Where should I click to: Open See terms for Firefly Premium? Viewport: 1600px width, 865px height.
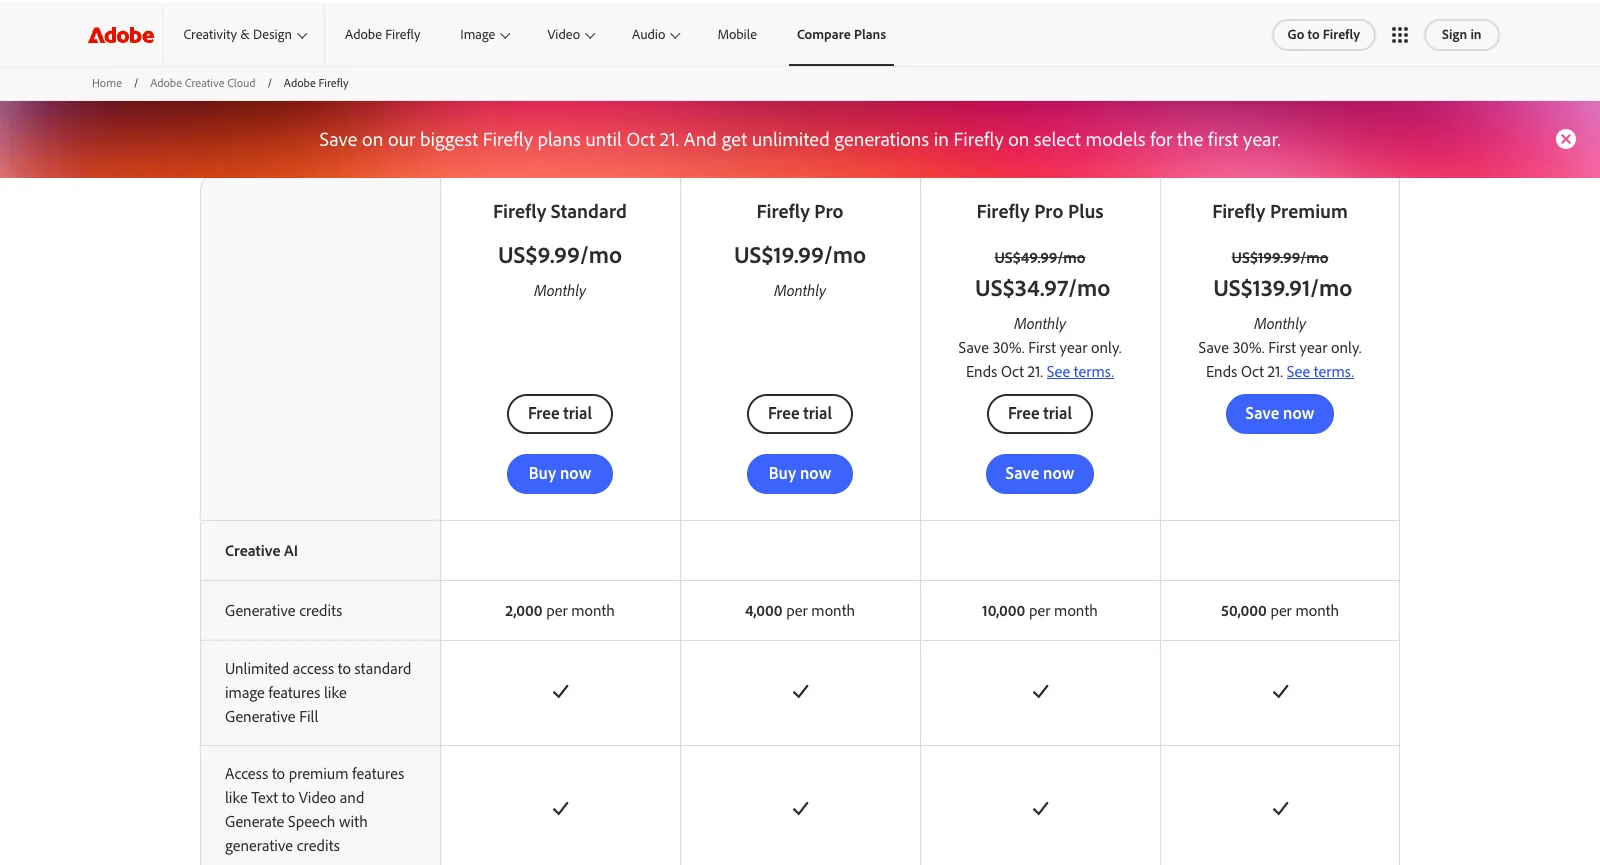(1320, 372)
